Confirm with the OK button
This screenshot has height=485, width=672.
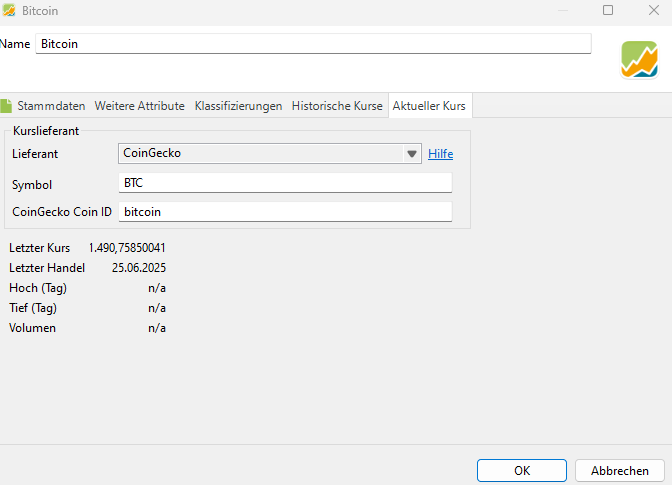[522, 470]
